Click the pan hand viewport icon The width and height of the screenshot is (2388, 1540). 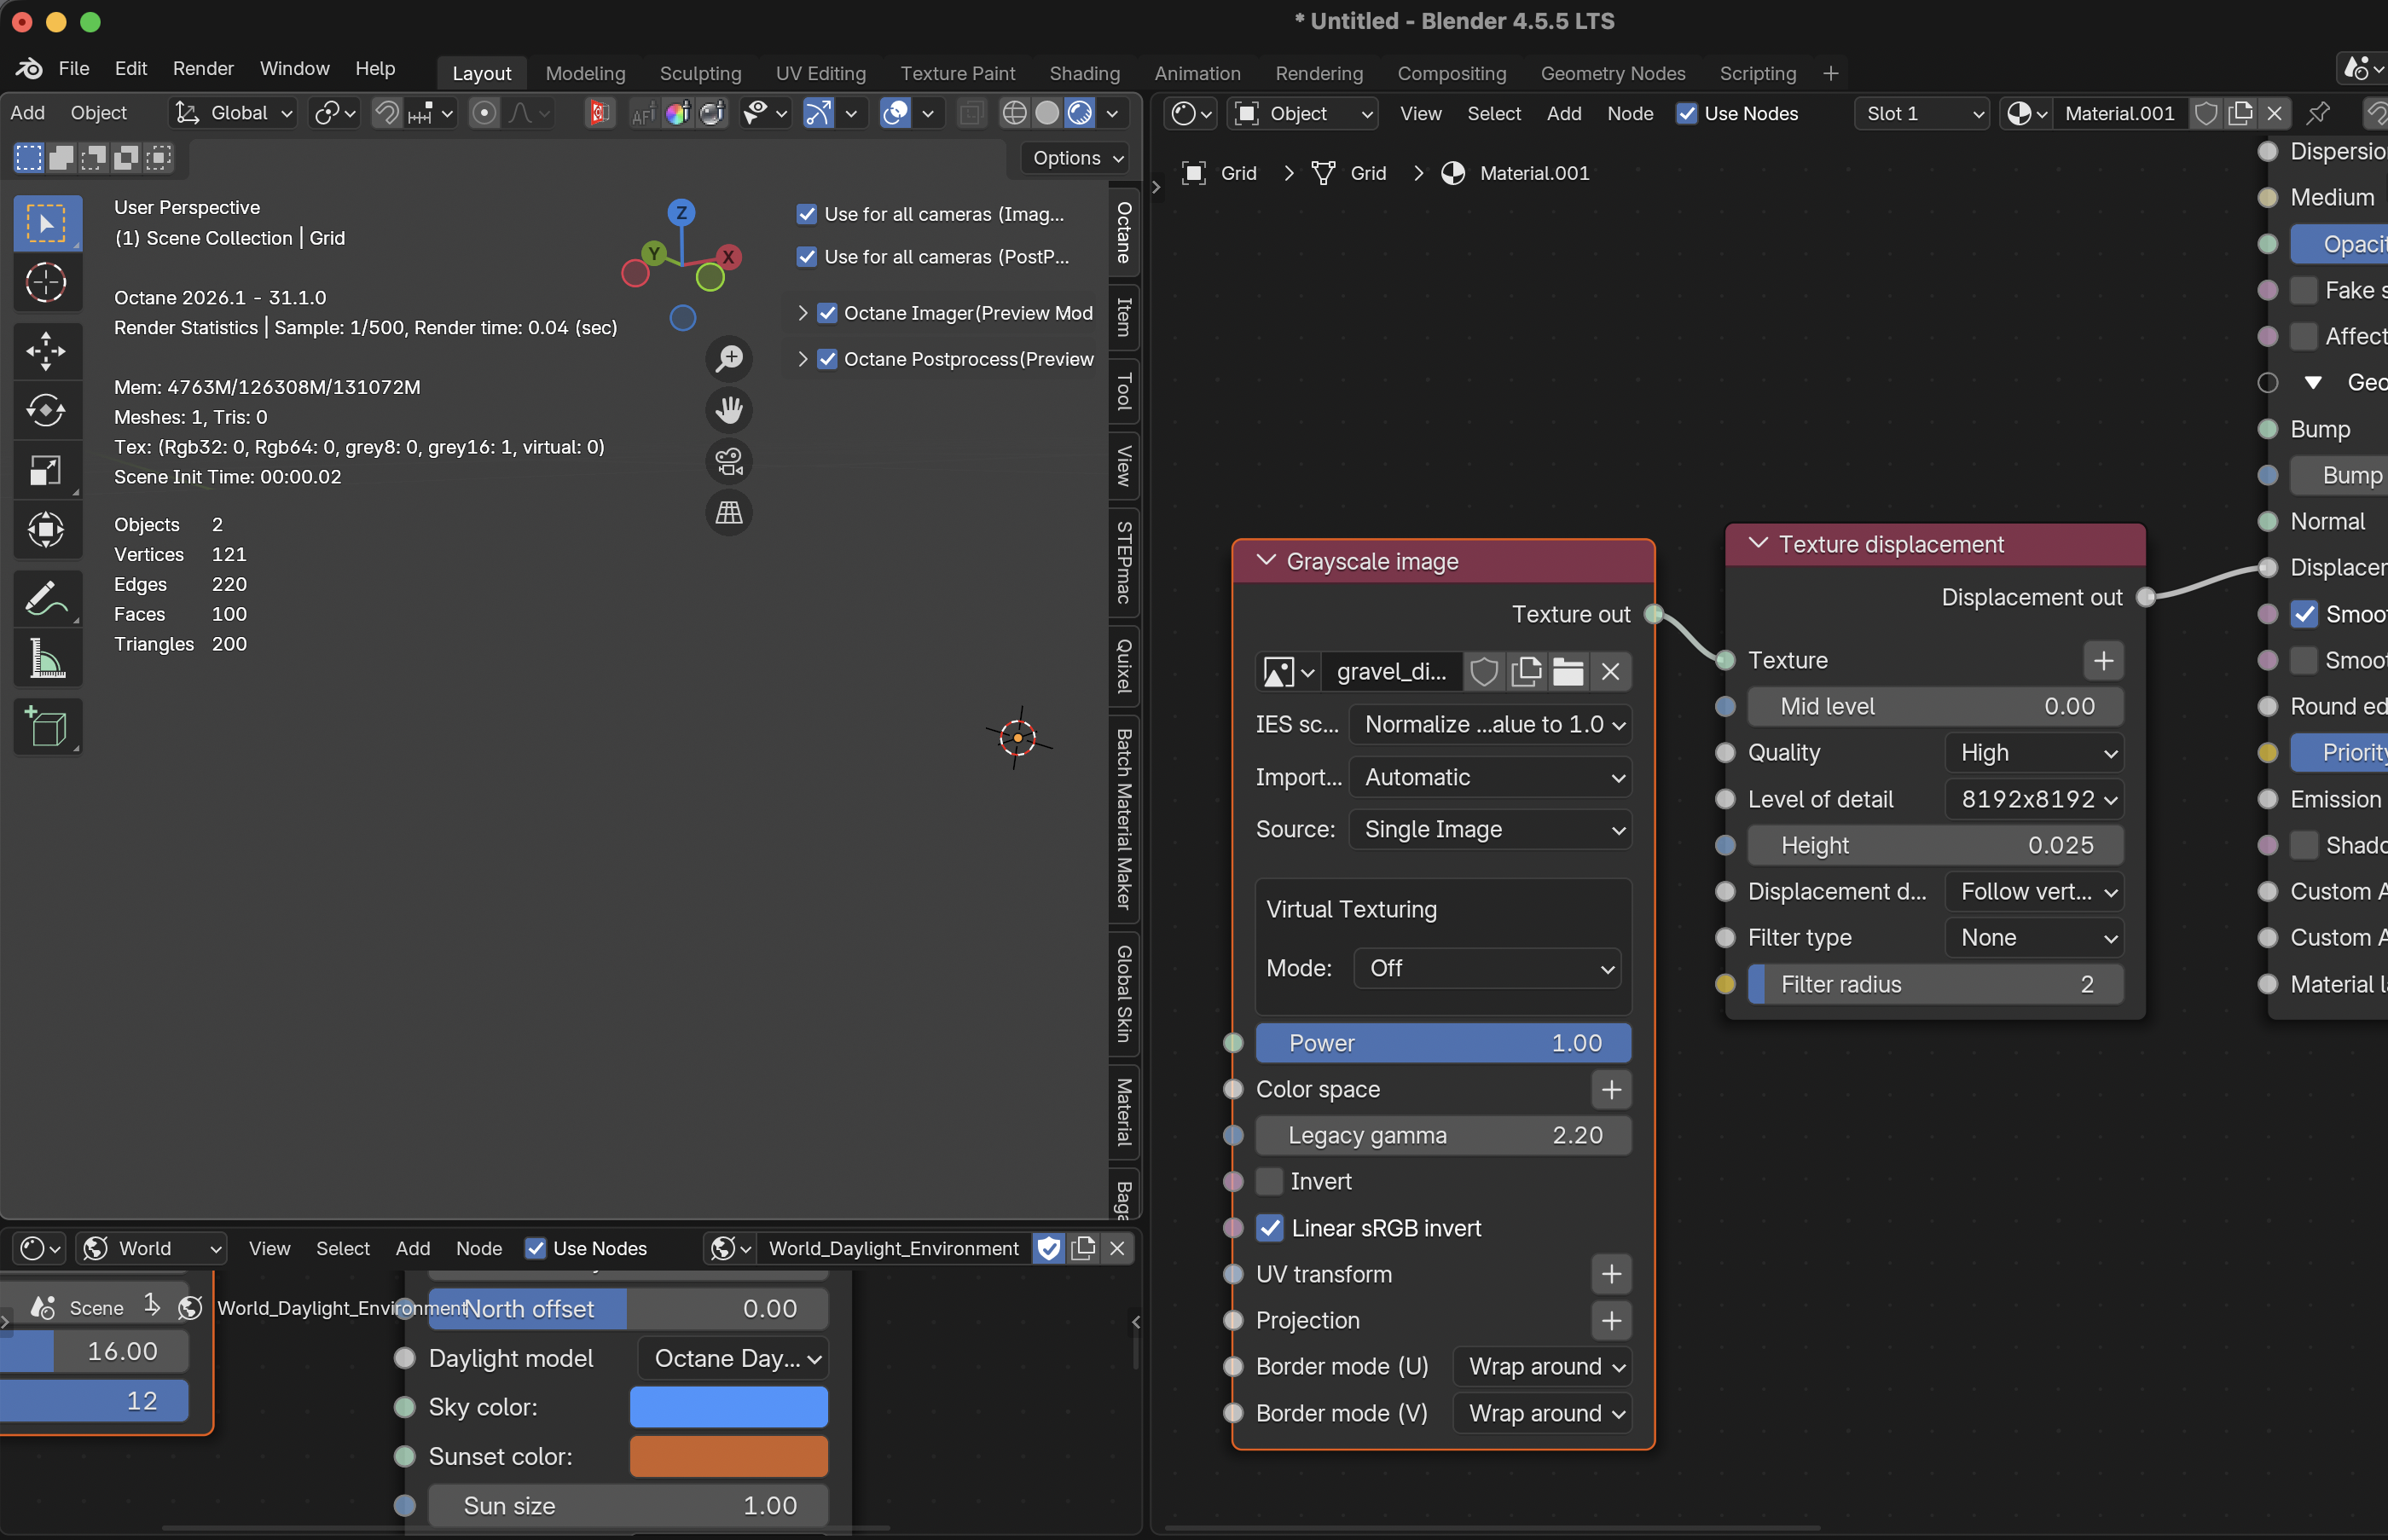[x=729, y=410]
